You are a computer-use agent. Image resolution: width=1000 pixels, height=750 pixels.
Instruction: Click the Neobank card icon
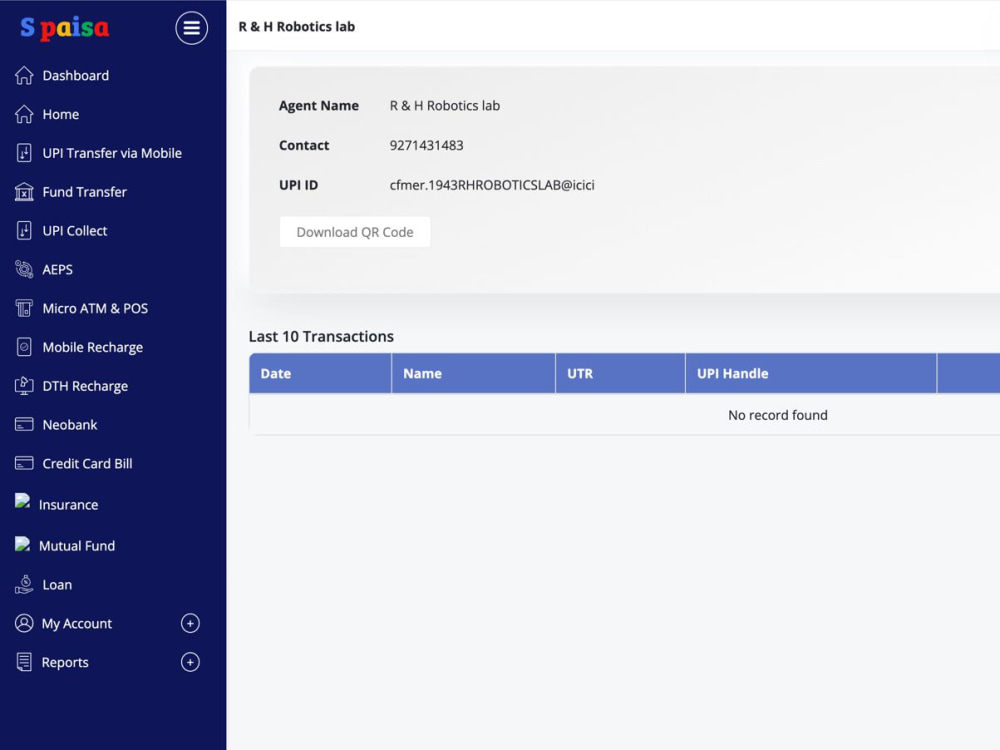tap(24, 425)
